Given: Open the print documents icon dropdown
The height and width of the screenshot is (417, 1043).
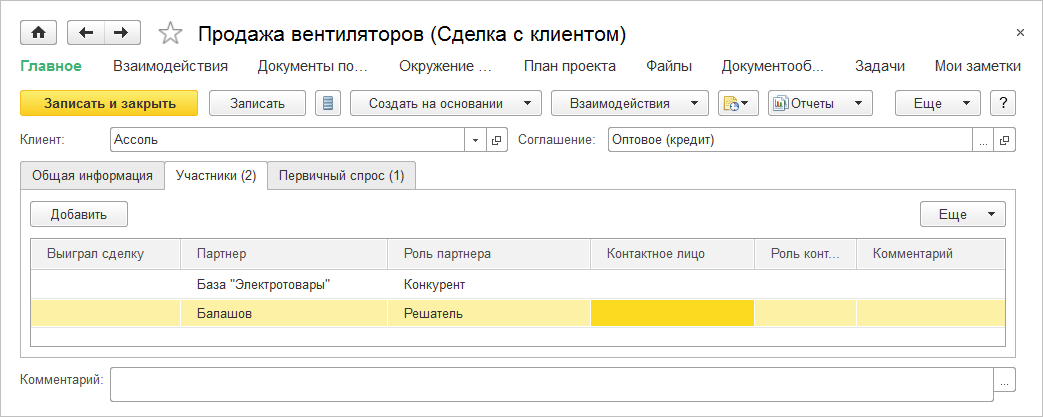Looking at the screenshot, I should tap(739, 103).
